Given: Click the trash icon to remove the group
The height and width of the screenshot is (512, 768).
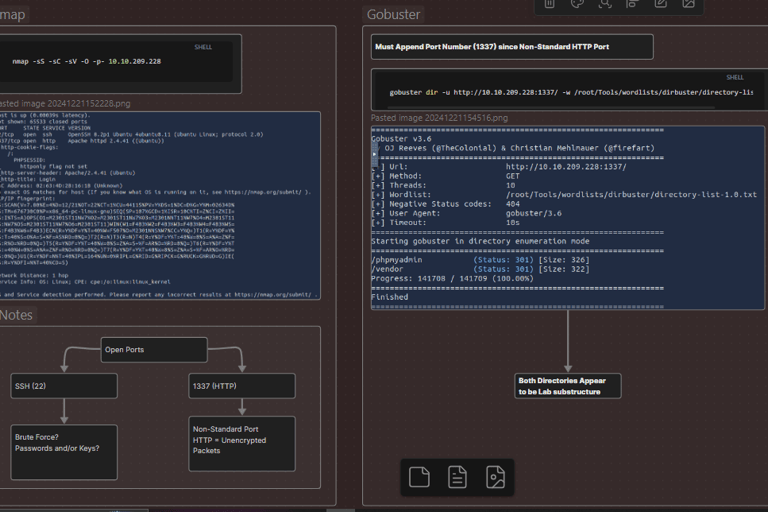Looking at the screenshot, I should (549, 4).
